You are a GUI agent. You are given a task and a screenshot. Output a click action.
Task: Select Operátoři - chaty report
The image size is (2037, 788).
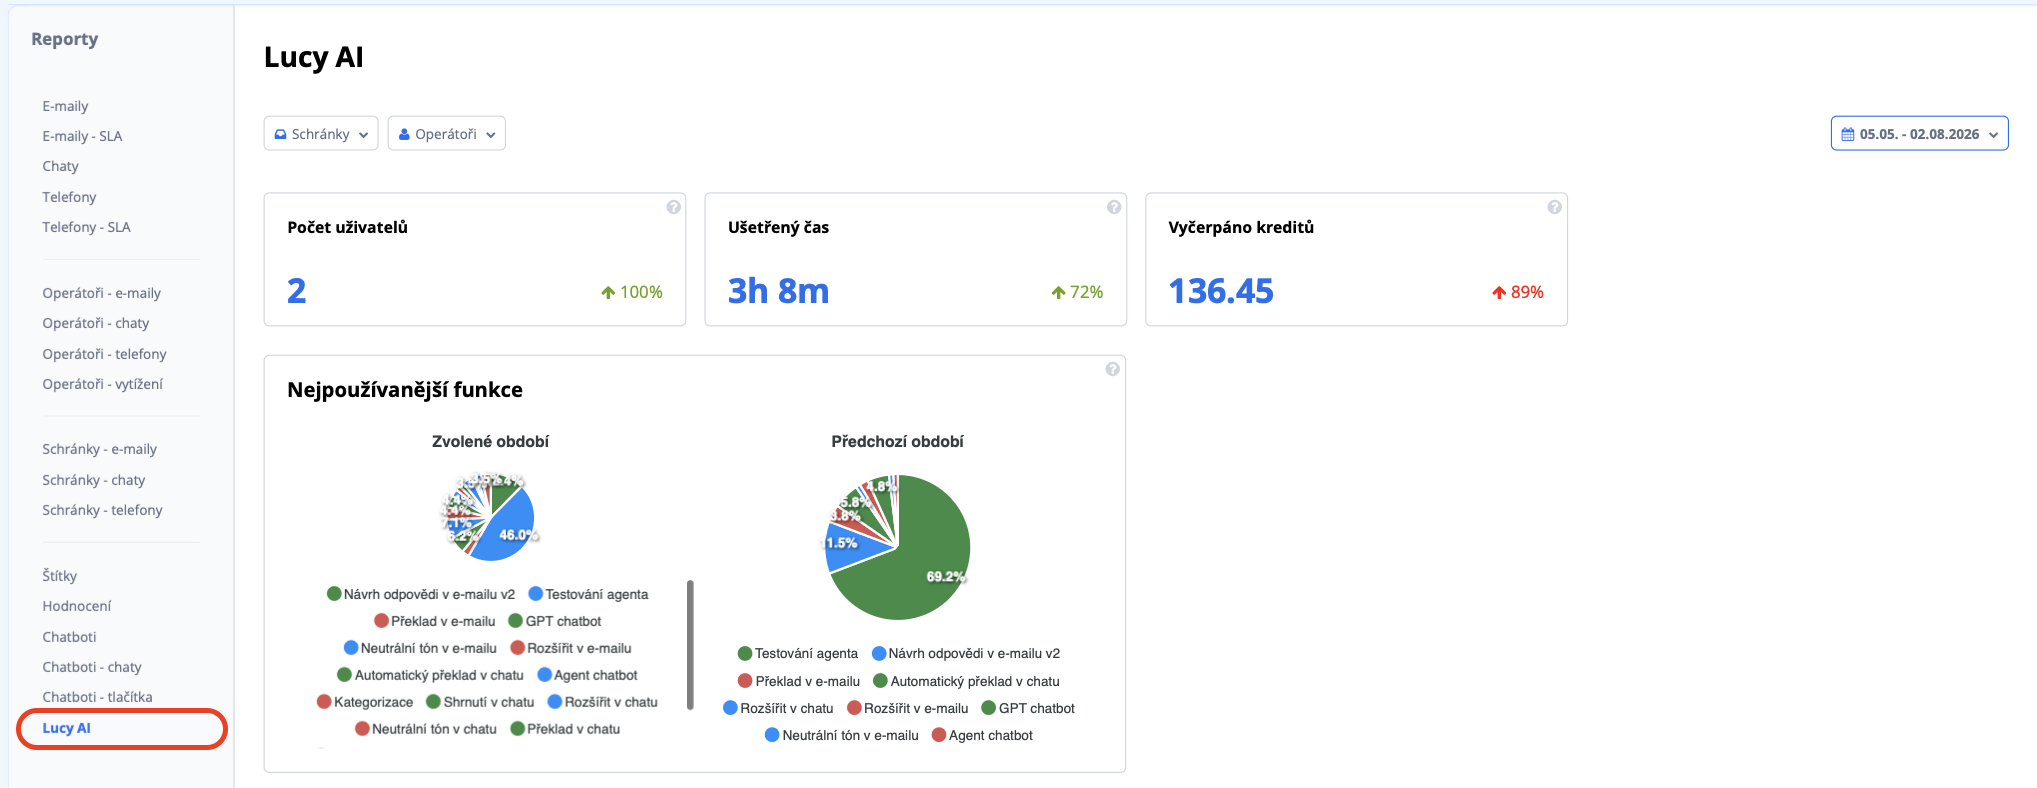coord(95,323)
